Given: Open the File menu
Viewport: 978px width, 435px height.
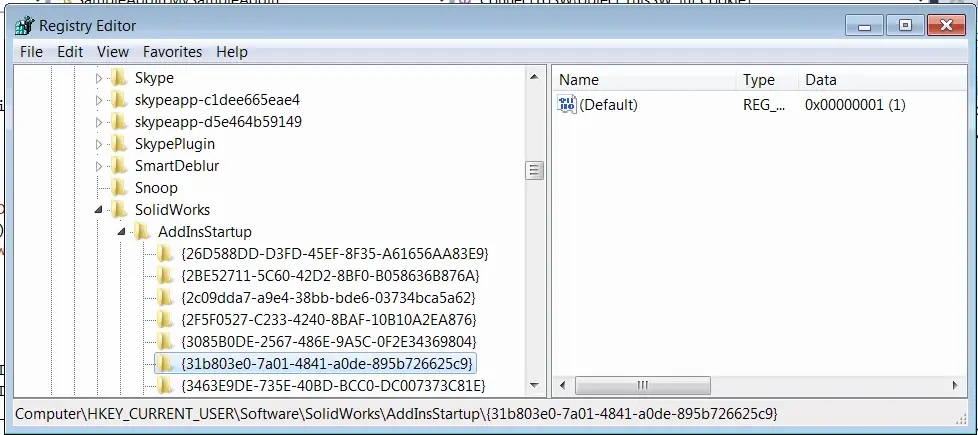Looking at the screenshot, I should point(31,52).
